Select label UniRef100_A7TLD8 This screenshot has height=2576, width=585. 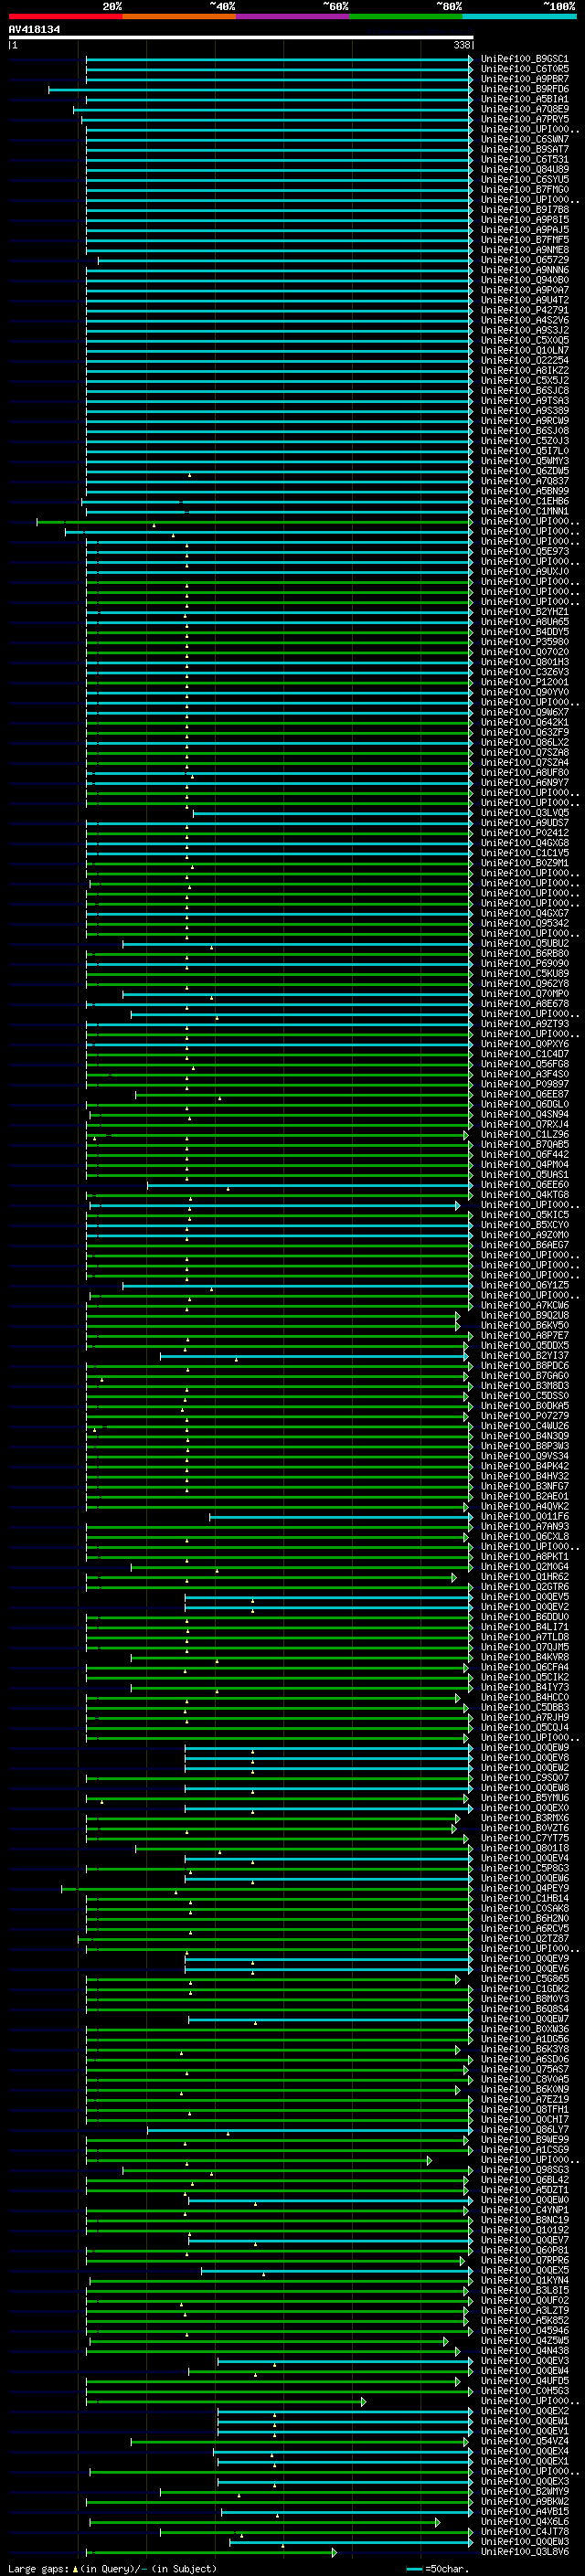point(524,1636)
